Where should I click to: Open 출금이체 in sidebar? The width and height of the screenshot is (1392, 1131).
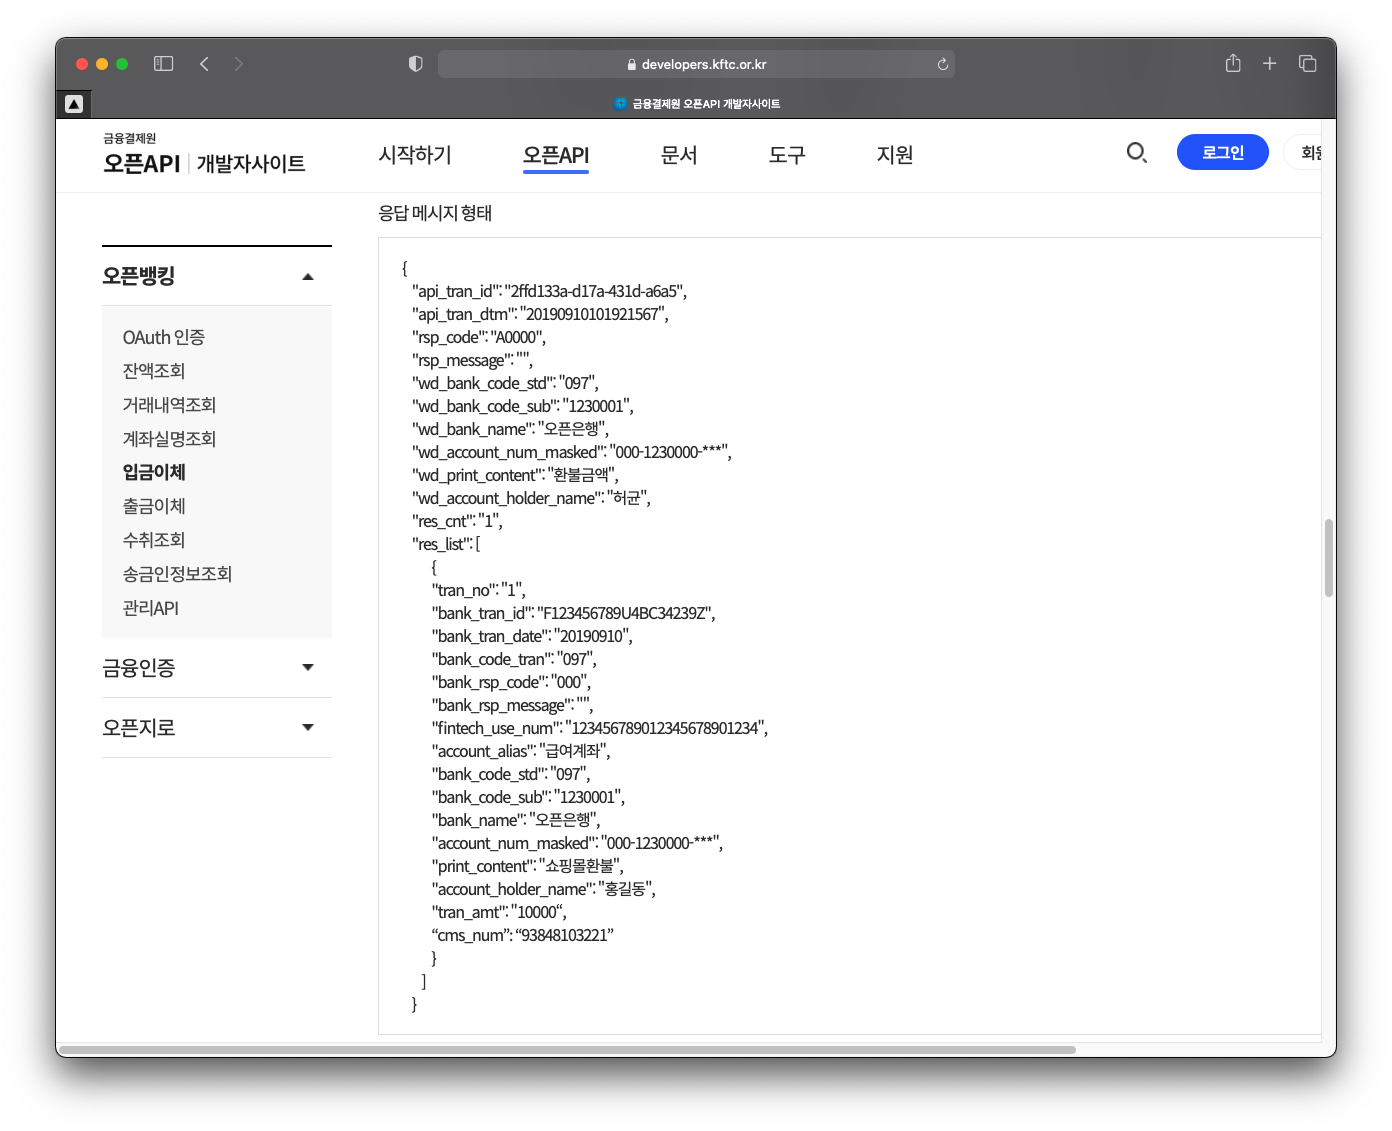point(154,506)
